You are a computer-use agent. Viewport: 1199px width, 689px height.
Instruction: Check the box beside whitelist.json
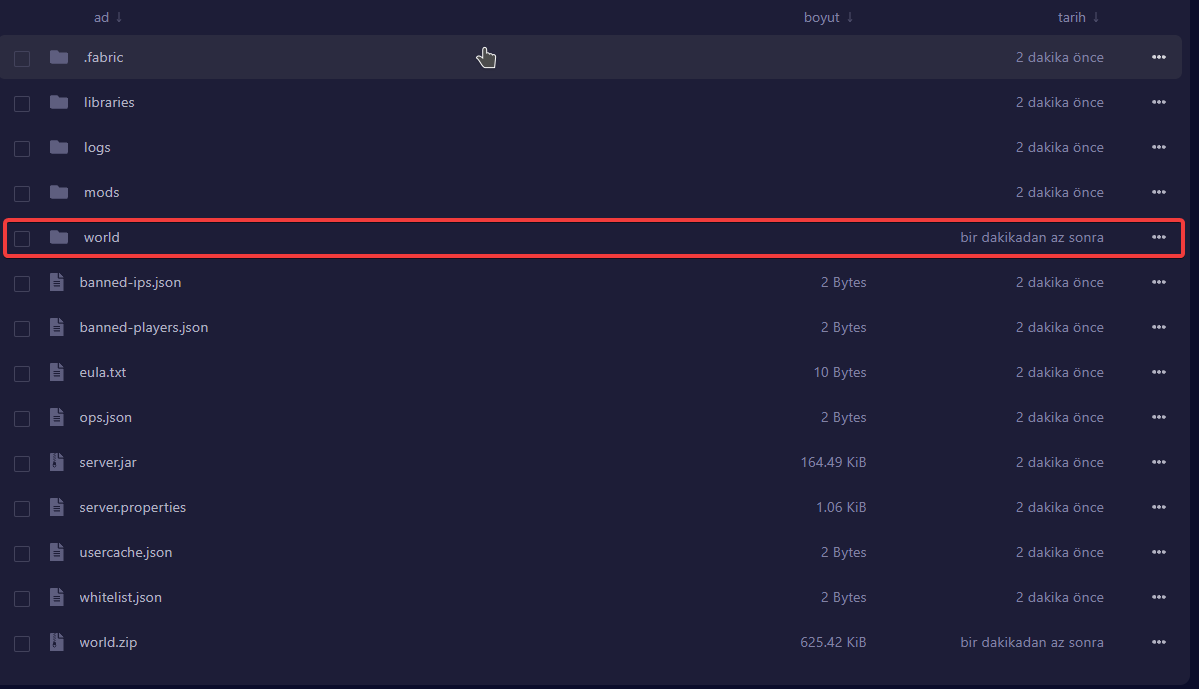tap(22, 598)
